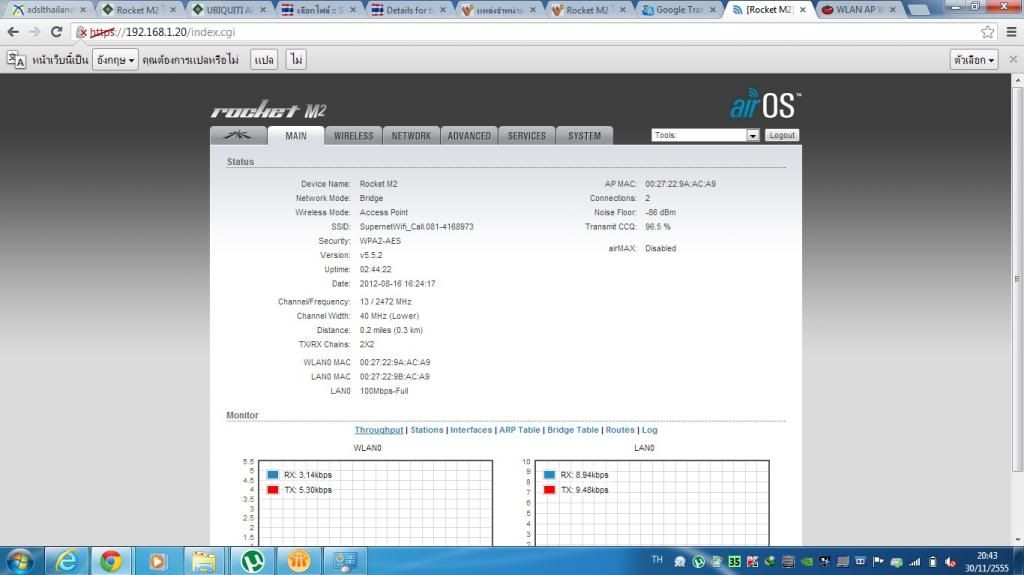Click the browser Back arrow
Viewport: 1024px width, 575px height.
click(13, 32)
